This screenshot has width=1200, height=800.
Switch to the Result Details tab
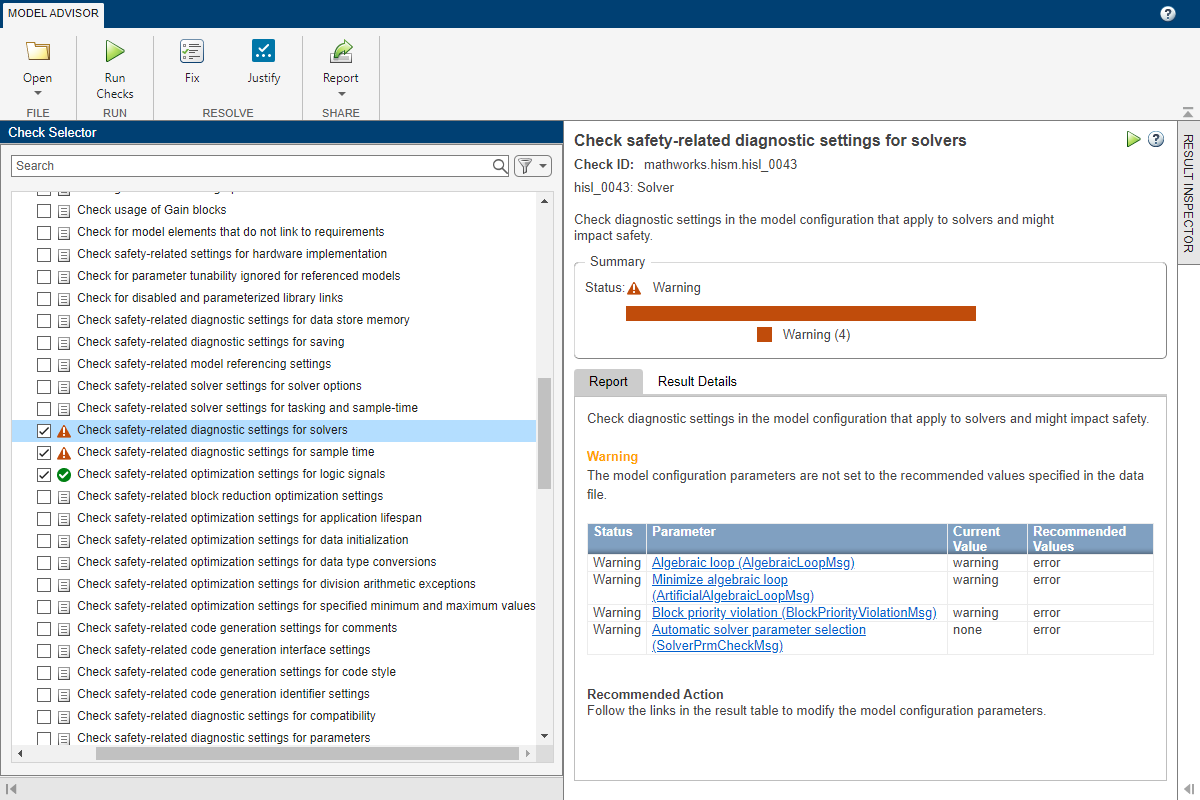click(x=697, y=382)
